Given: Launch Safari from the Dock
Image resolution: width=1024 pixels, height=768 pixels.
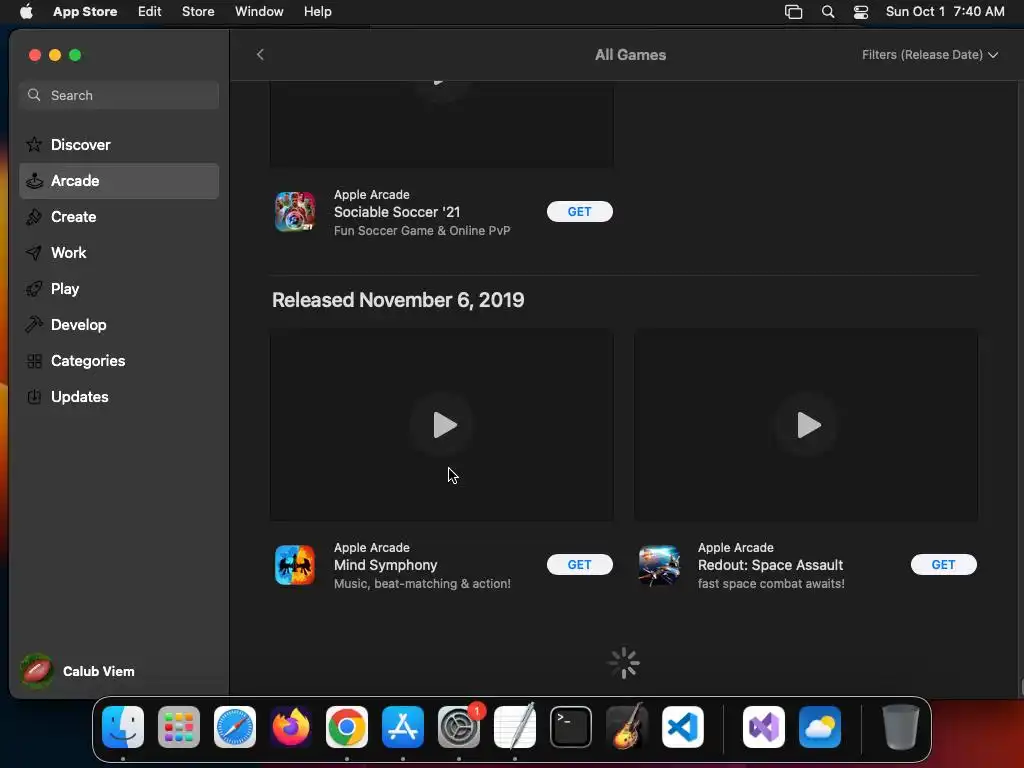Looking at the screenshot, I should 235,727.
